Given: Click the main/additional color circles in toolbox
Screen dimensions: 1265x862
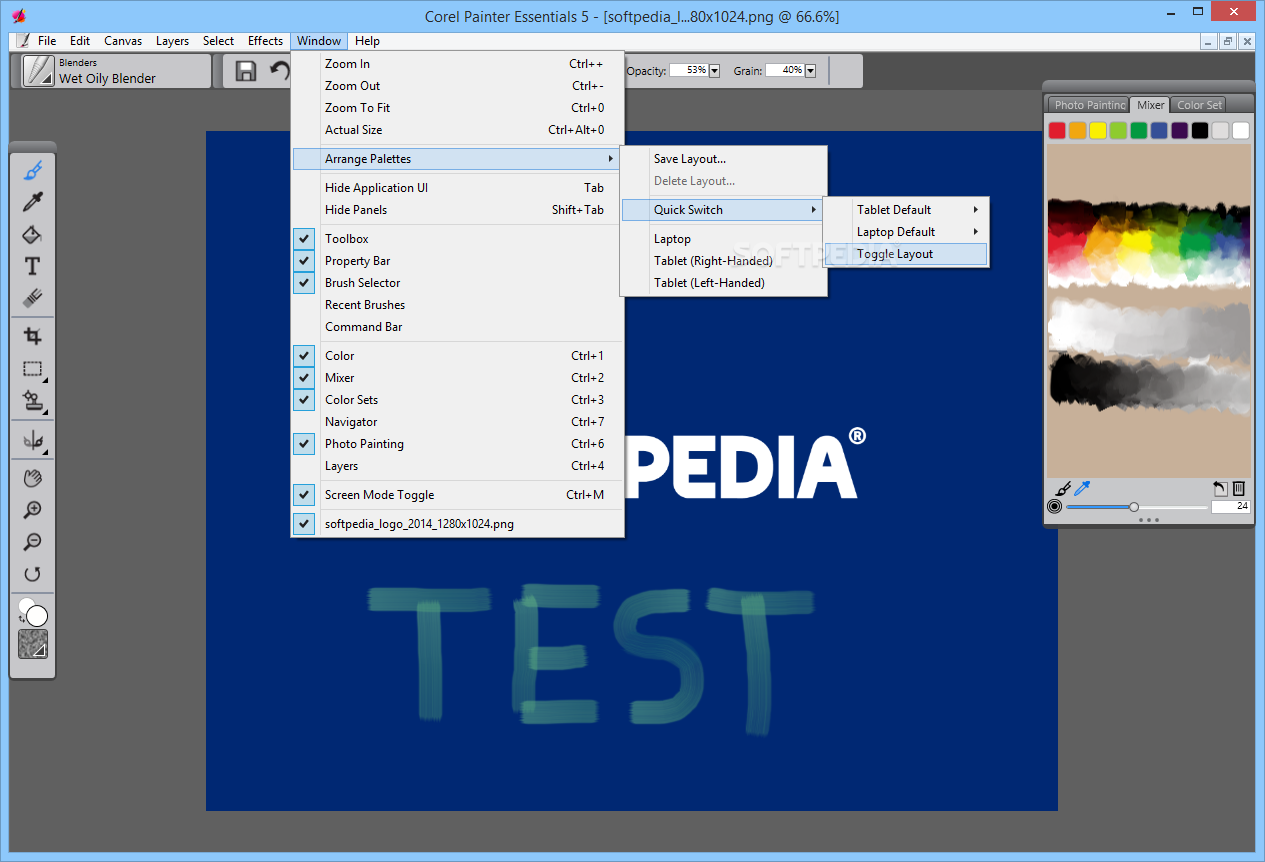Looking at the screenshot, I should click(33, 612).
